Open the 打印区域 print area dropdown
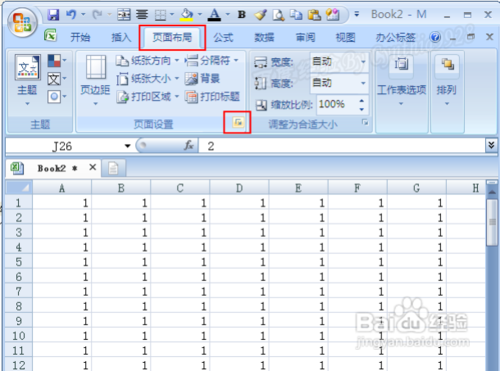The width and height of the screenshot is (500, 371). [147, 97]
